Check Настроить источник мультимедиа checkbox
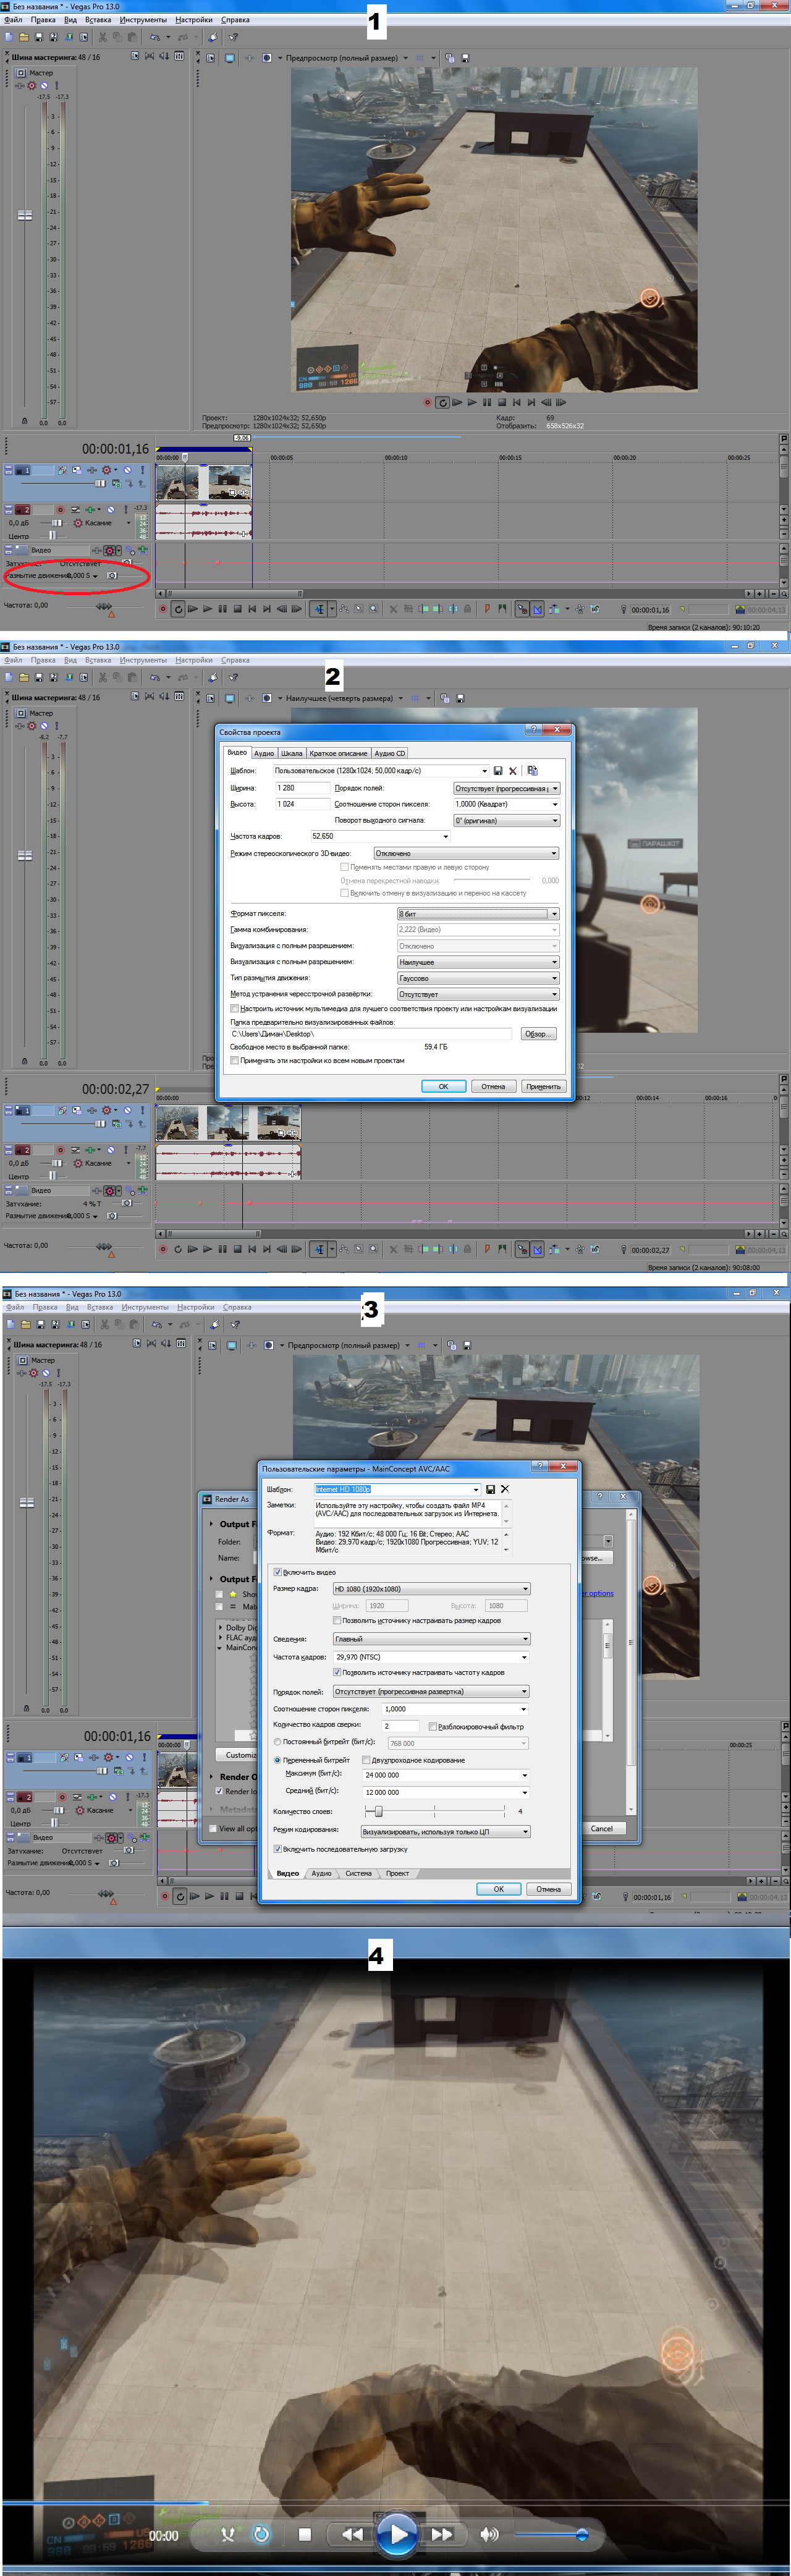791x2576 pixels. pyautogui.click(x=235, y=1008)
